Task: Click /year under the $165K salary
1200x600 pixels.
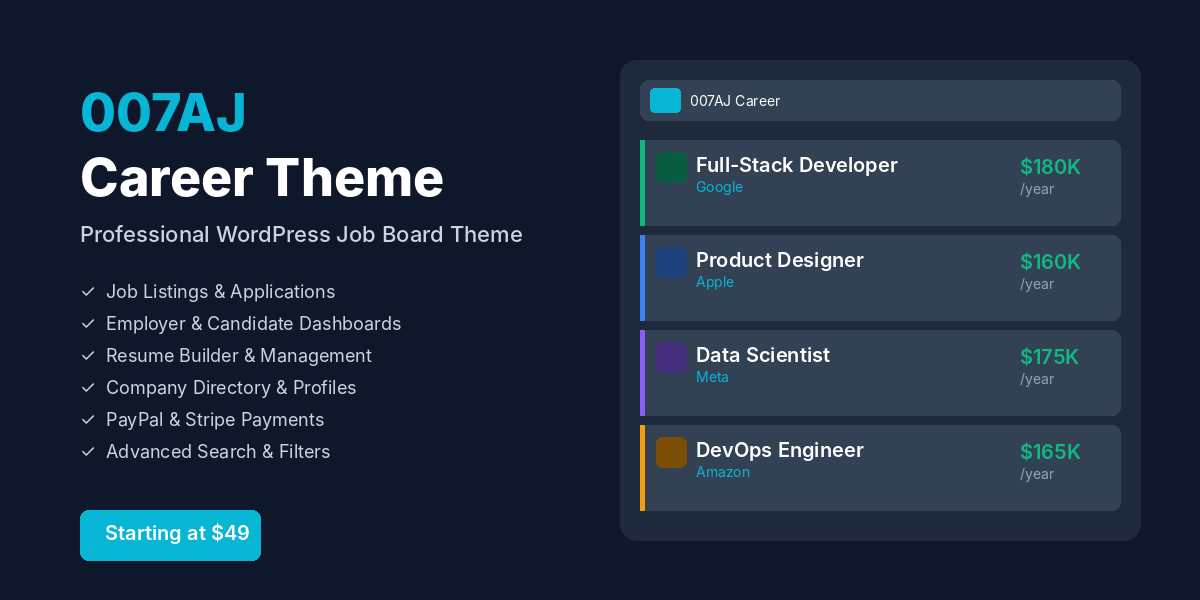Action: [1037, 474]
